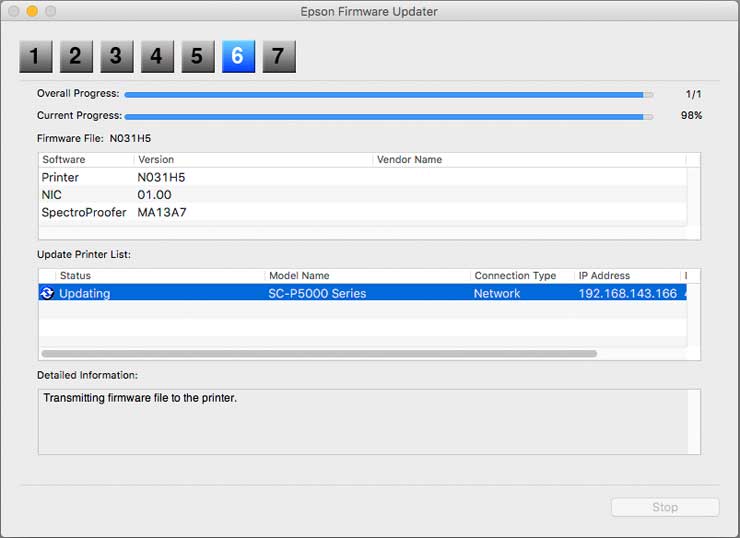Screen dimensions: 740x538
Task: Click IP address 192.168.143.166
Action: [x=628, y=294]
